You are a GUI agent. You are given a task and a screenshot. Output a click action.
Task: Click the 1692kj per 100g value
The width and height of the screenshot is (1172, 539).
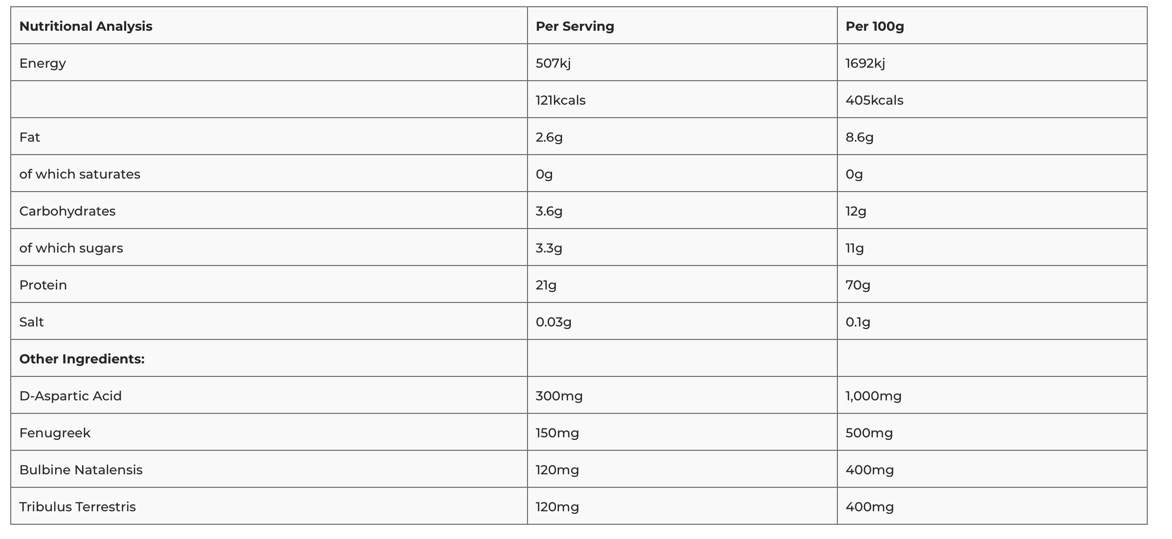pyautogui.click(x=866, y=63)
